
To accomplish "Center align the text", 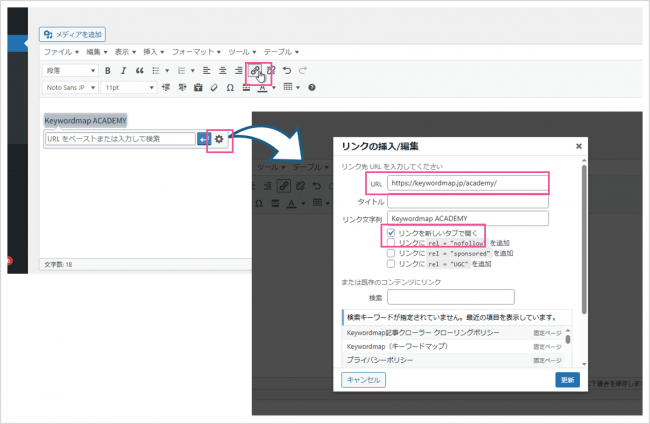I will pos(223,70).
